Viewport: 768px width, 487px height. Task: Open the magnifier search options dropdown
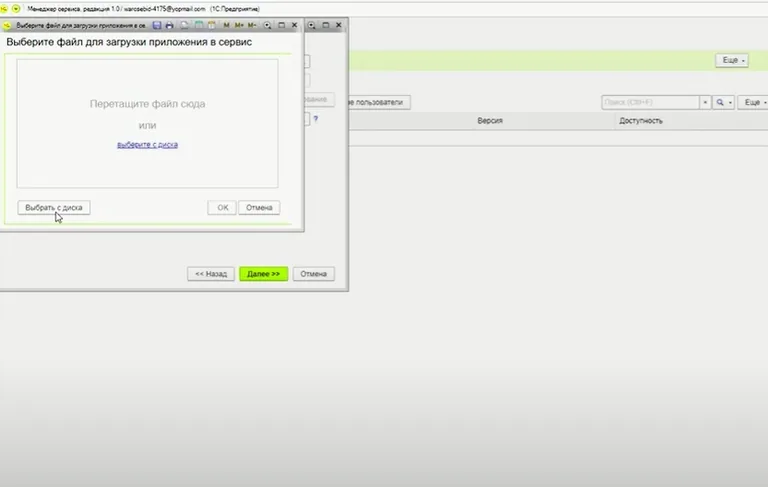(x=723, y=102)
